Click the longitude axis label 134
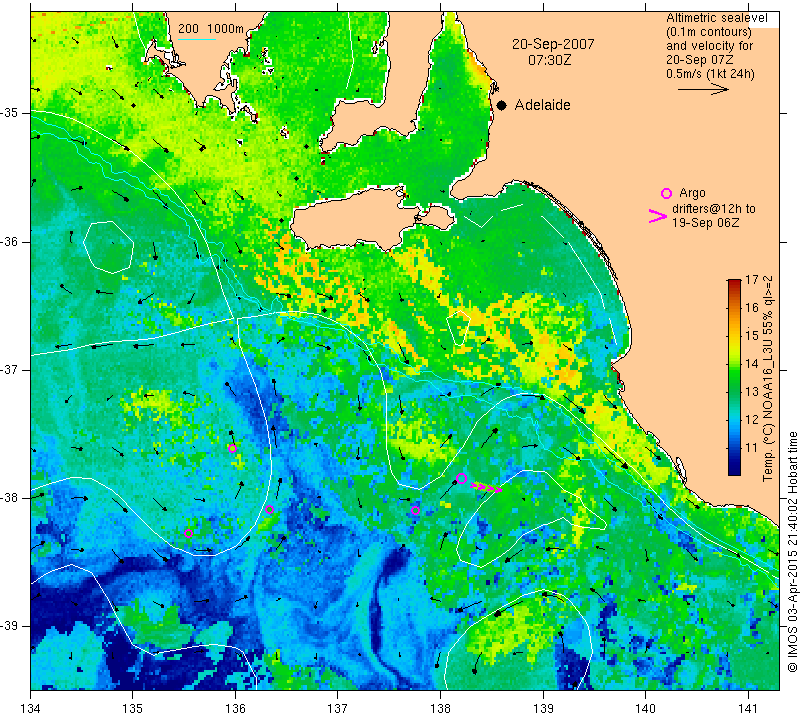Image resolution: width=800 pixels, height=720 pixels. coord(31,709)
